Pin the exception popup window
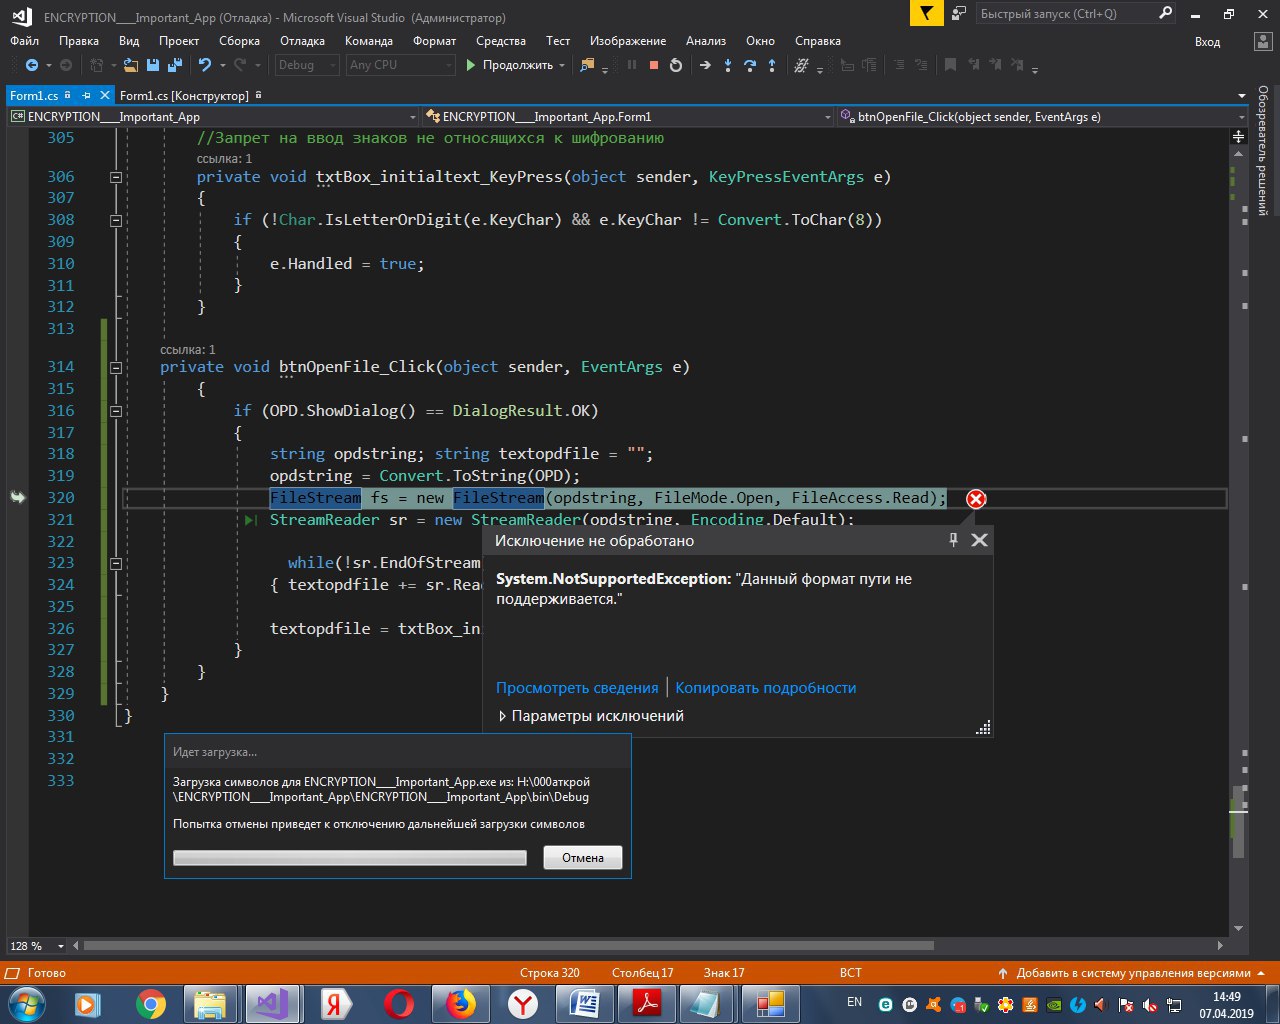The image size is (1280, 1024). click(953, 540)
